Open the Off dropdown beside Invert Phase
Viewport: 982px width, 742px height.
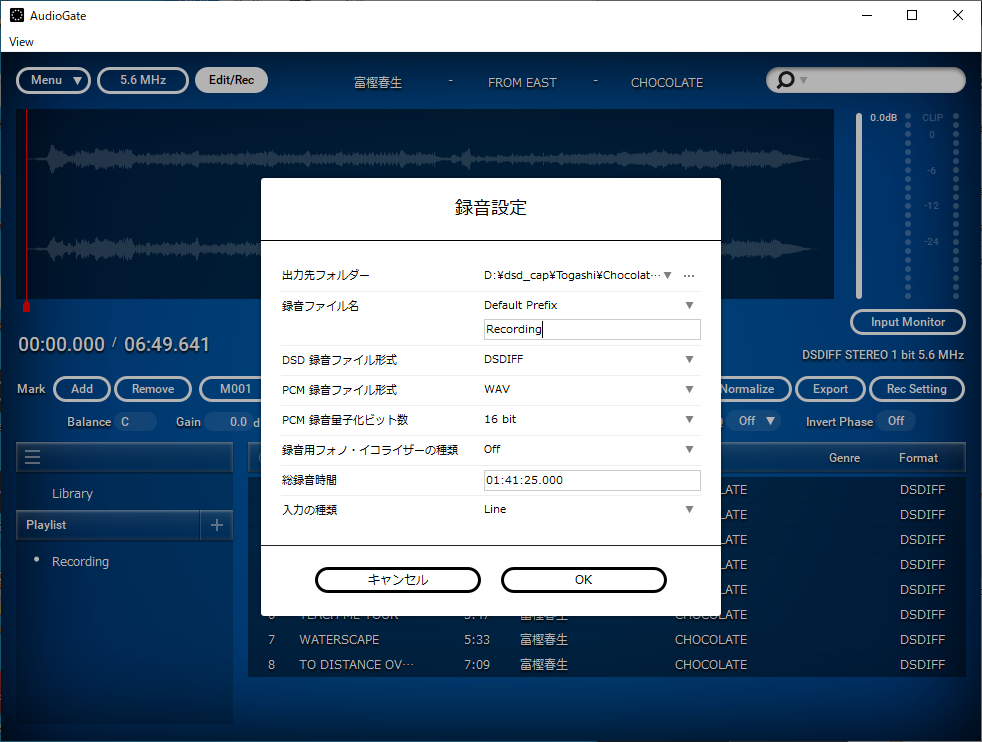coord(757,421)
